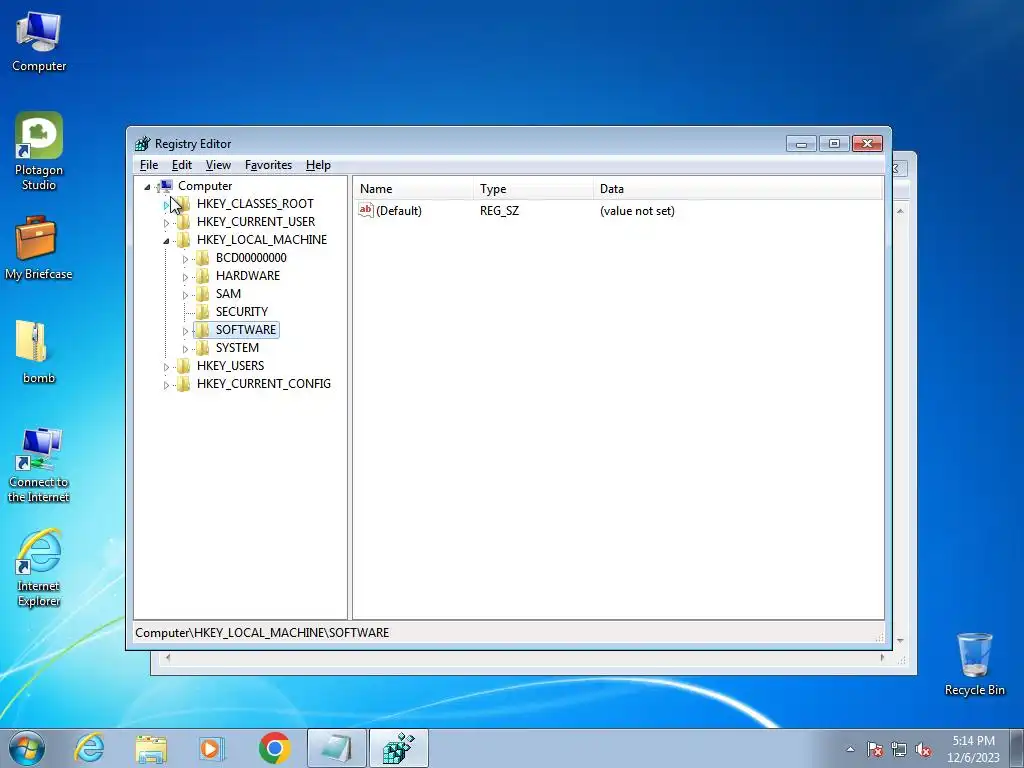
Task: Click the REG_SZ type cell
Action: (x=500, y=211)
